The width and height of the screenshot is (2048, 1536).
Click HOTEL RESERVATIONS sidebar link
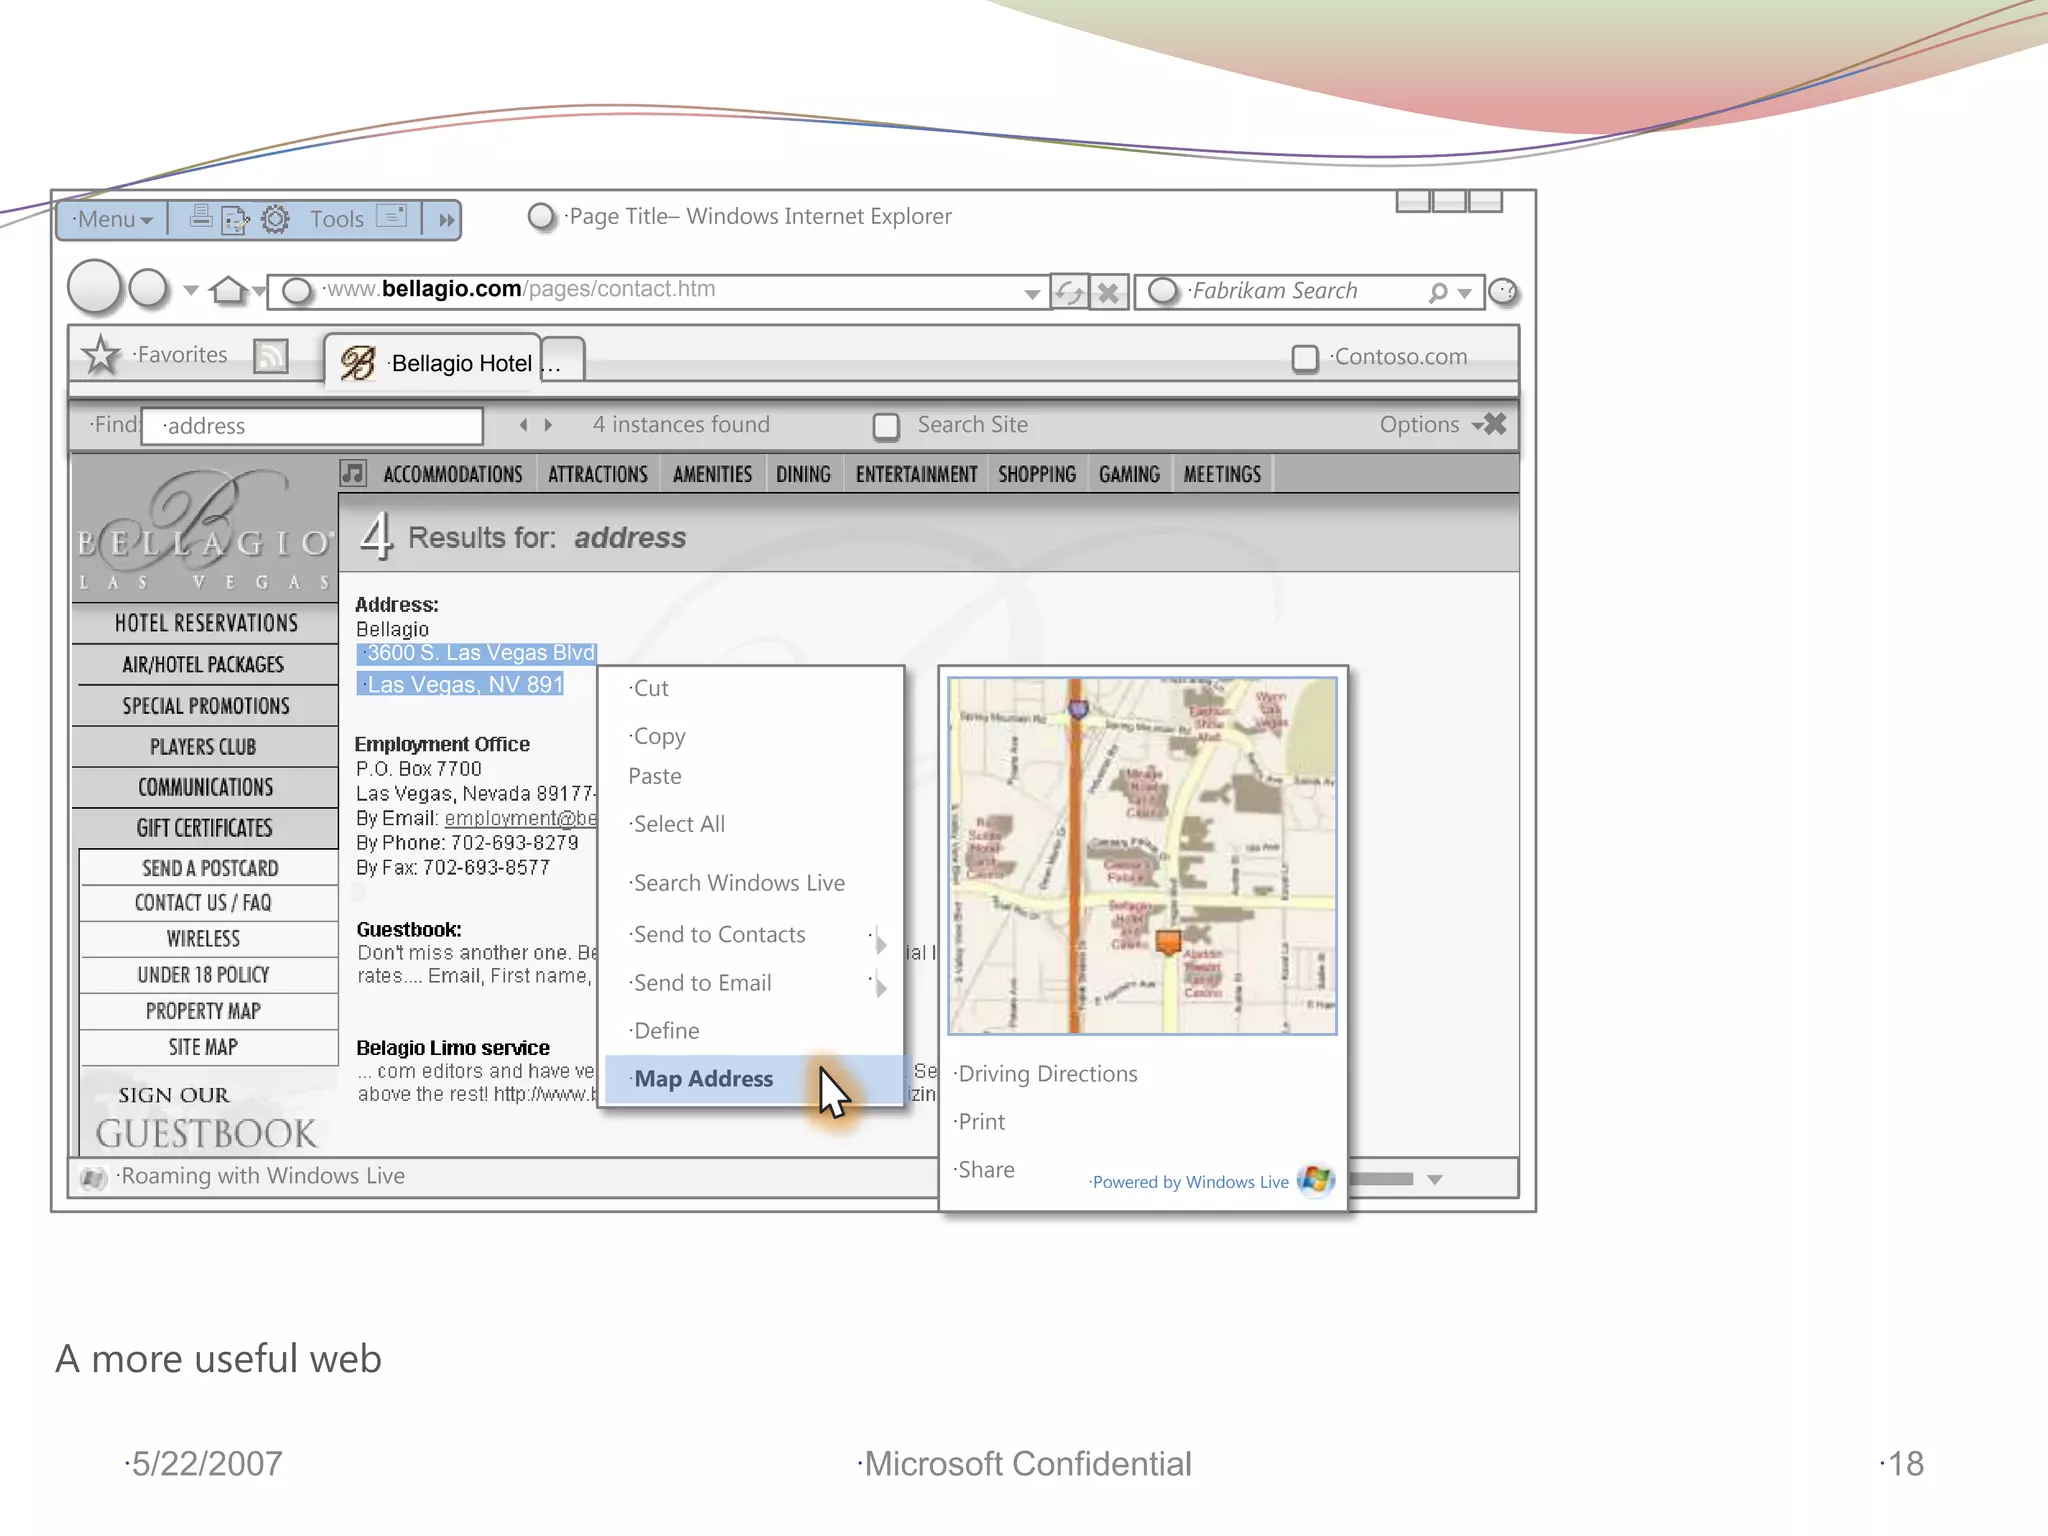(206, 623)
